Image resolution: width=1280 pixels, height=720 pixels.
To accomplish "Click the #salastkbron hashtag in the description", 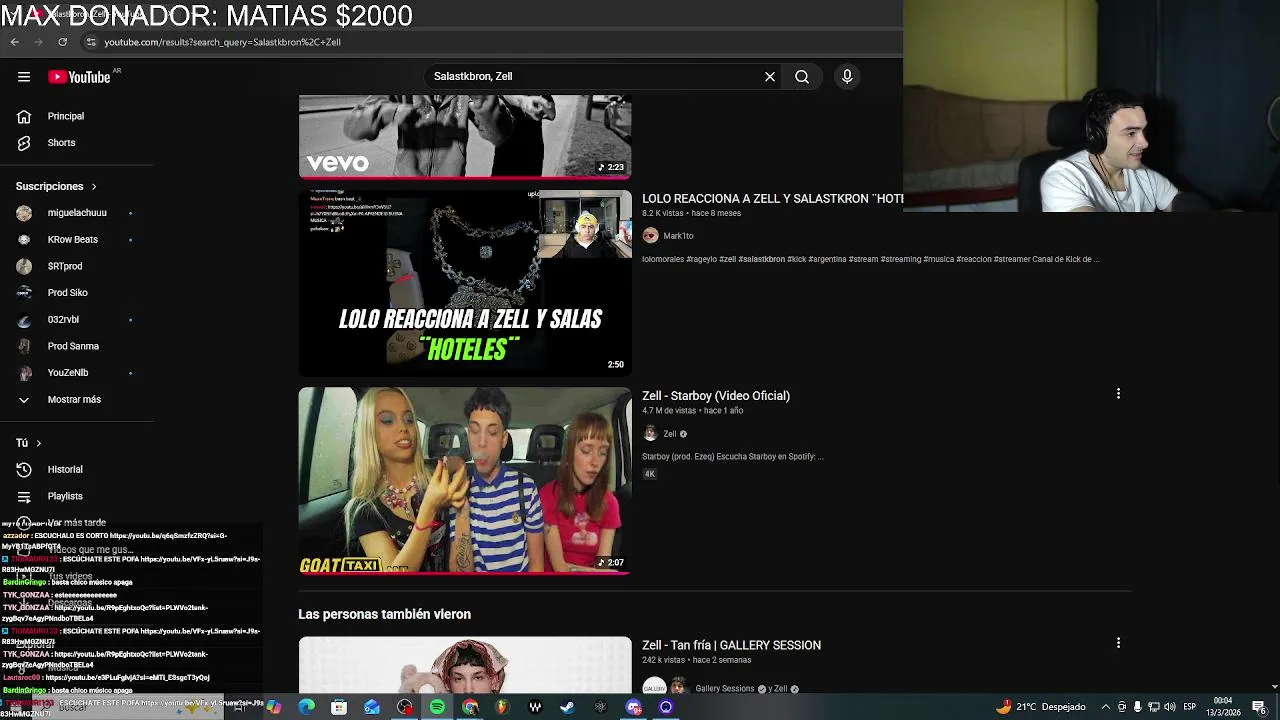I will pyautogui.click(x=762, y=259).
